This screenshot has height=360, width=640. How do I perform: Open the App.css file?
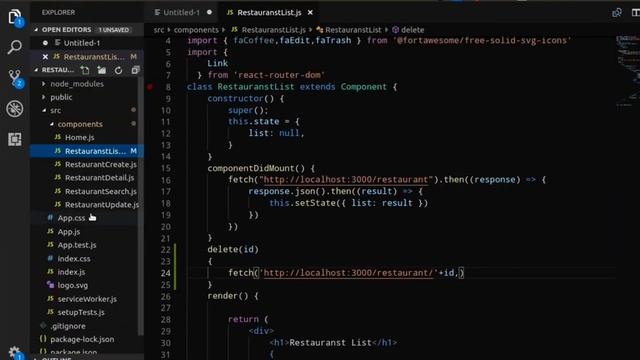tap(71, 218)
